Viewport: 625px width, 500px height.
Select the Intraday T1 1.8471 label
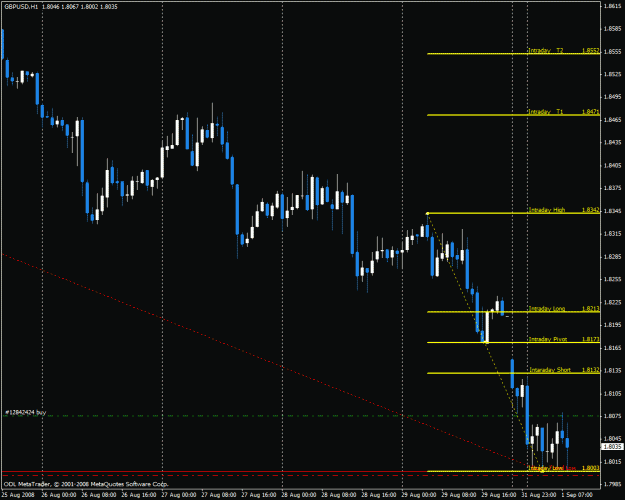[564, 112]
